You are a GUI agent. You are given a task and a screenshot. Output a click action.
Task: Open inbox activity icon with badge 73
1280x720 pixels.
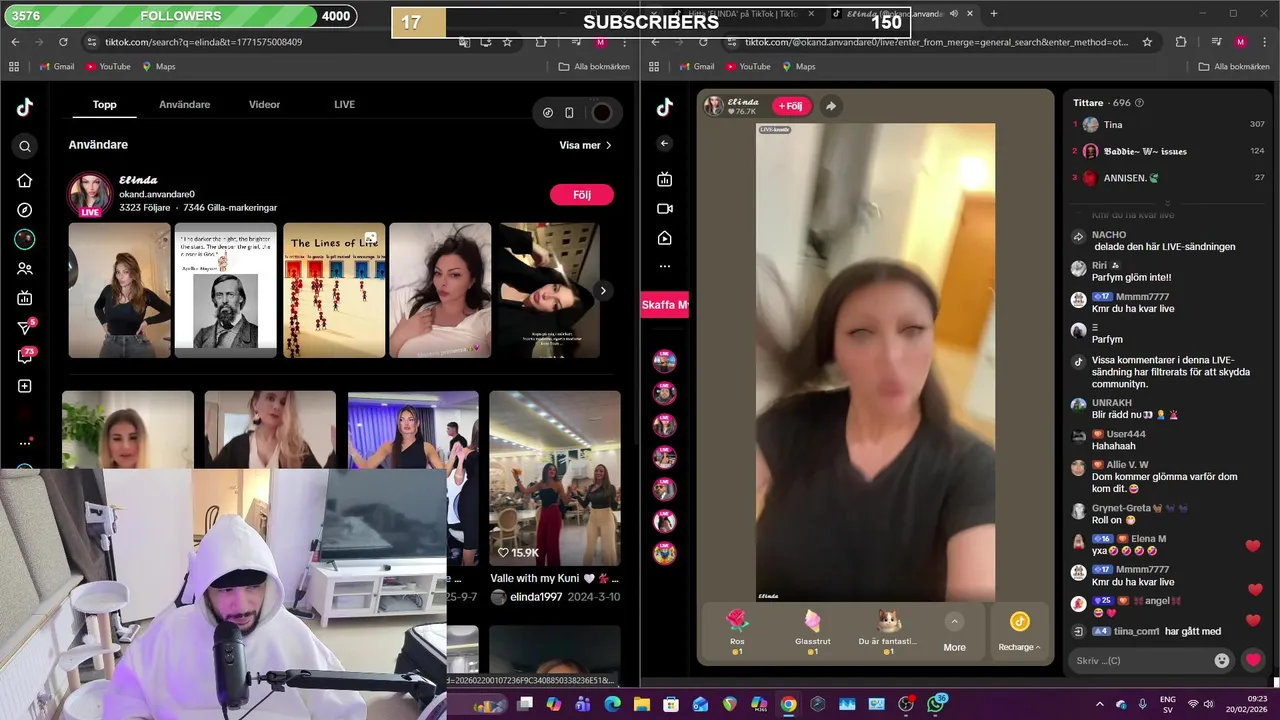click(x=25, y=356)
